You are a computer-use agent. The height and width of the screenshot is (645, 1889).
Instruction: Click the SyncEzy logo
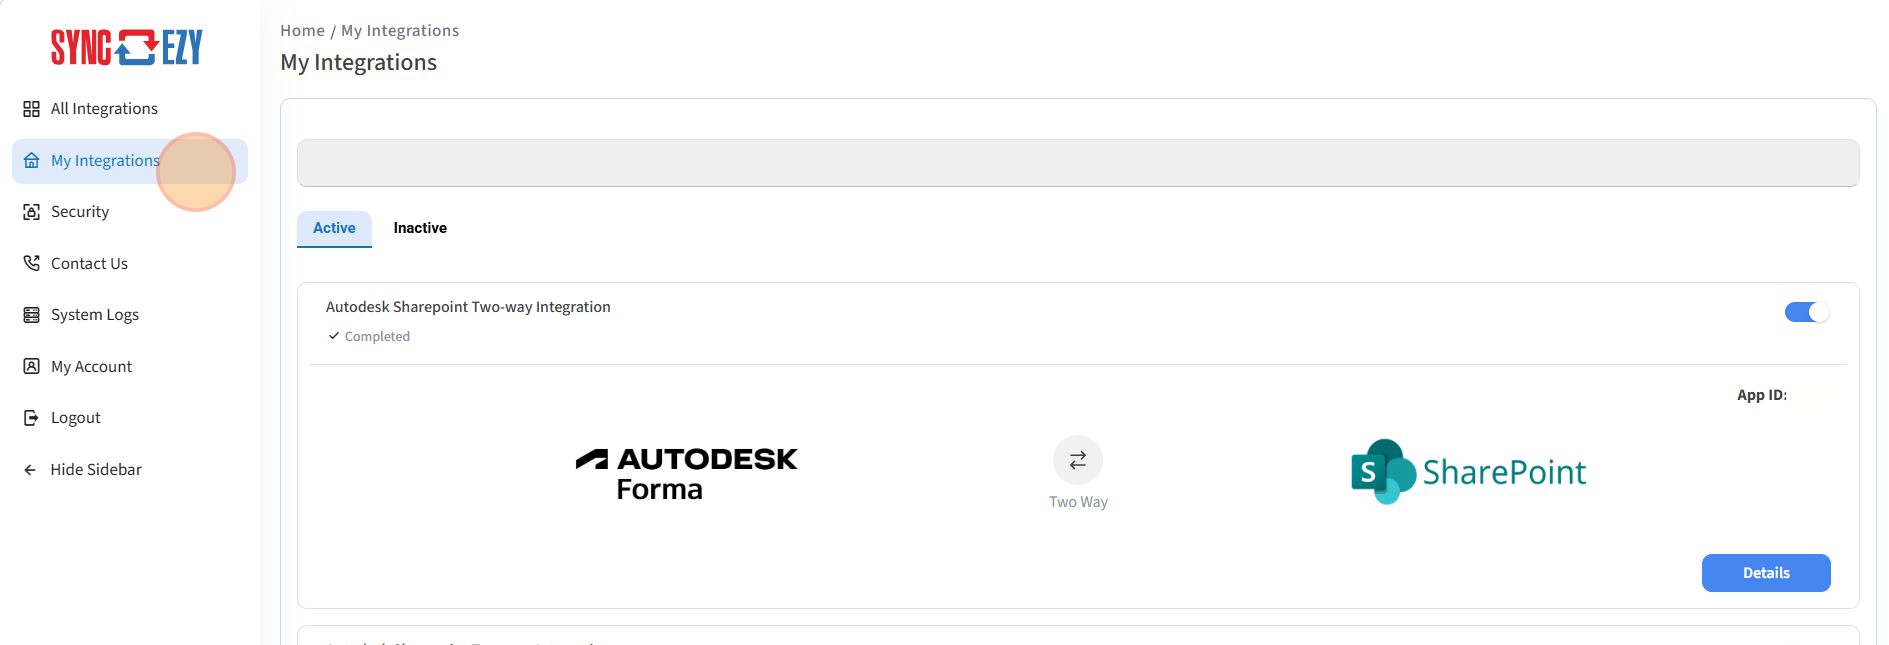click(127, 47)
